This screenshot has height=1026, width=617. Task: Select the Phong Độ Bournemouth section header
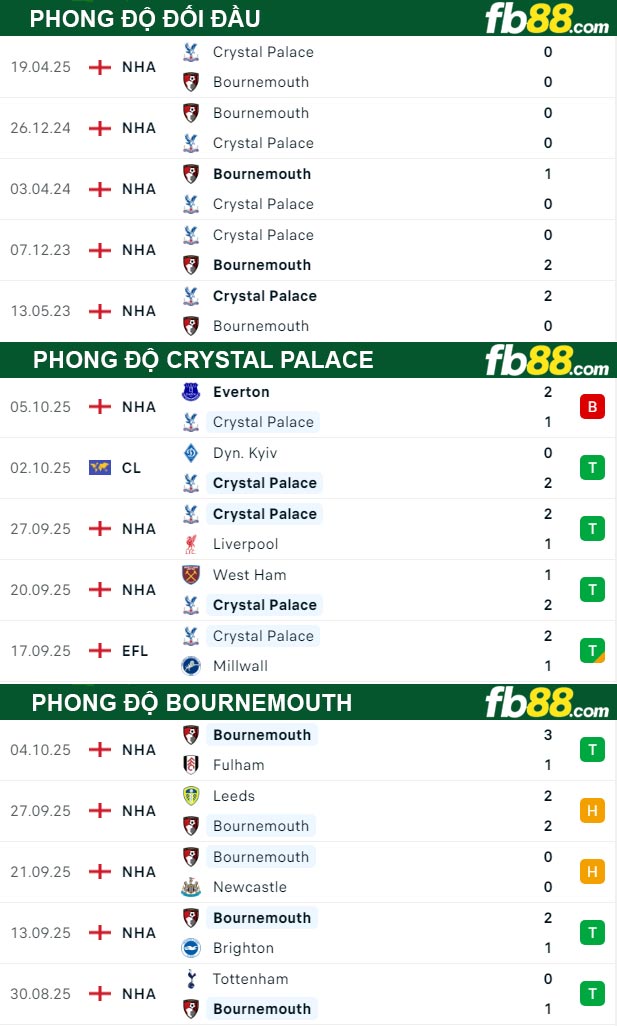pyautogui.click(x=192, y=703)
